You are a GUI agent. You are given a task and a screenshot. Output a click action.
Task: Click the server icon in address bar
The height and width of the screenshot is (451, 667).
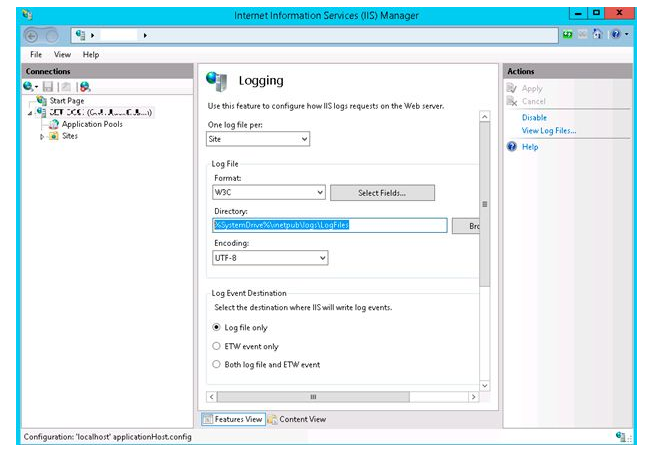click(80, 35)
